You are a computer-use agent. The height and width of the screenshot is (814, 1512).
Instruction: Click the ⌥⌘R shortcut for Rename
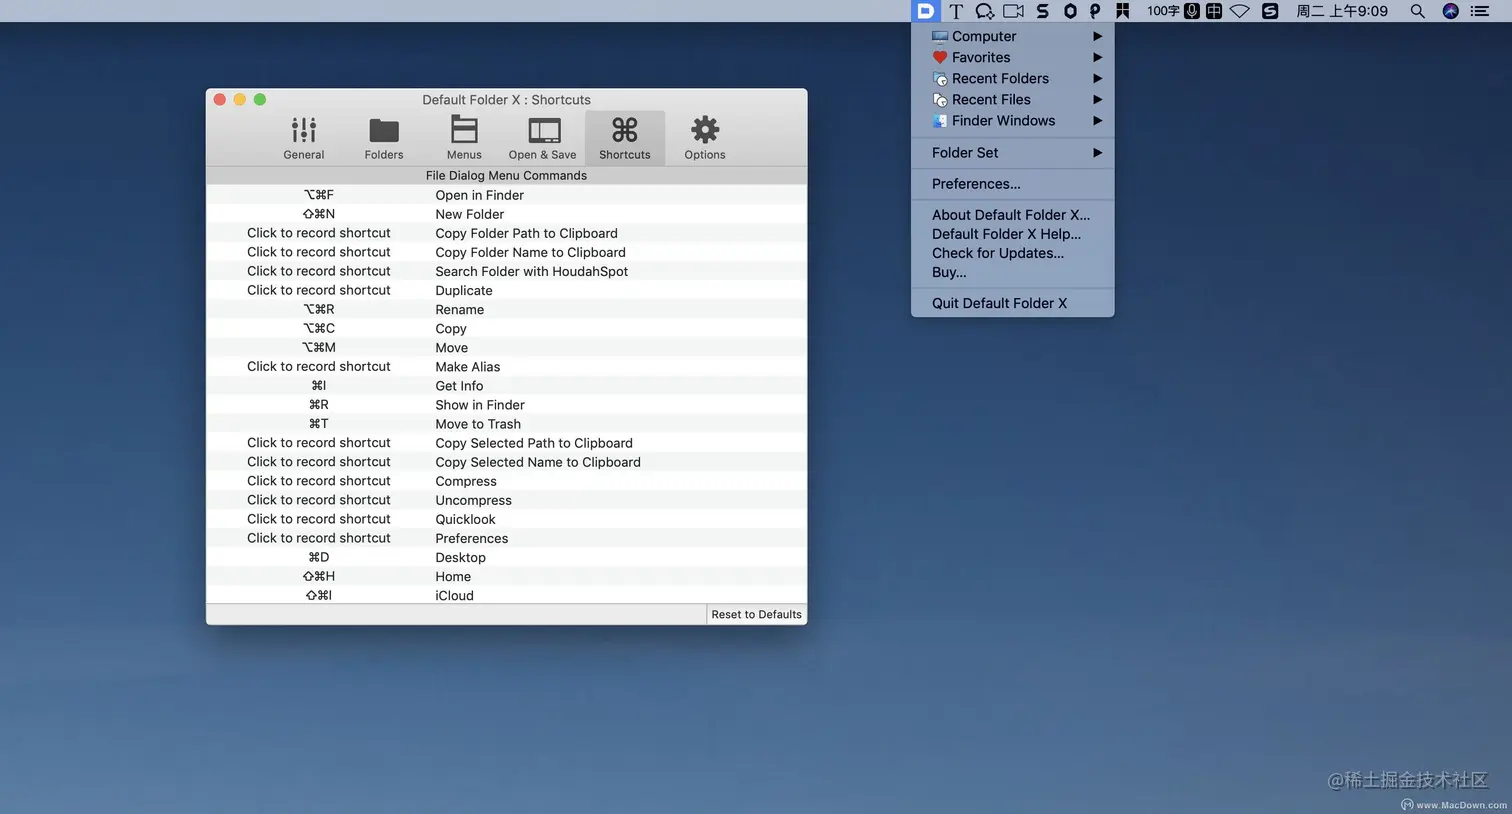(x=319, y=309)
